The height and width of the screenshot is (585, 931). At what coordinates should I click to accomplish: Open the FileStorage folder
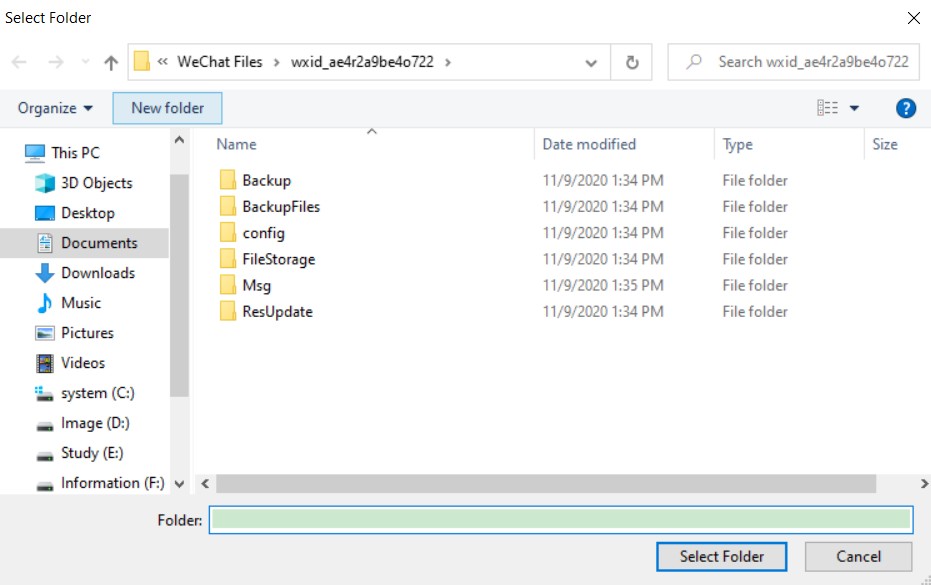280,258
